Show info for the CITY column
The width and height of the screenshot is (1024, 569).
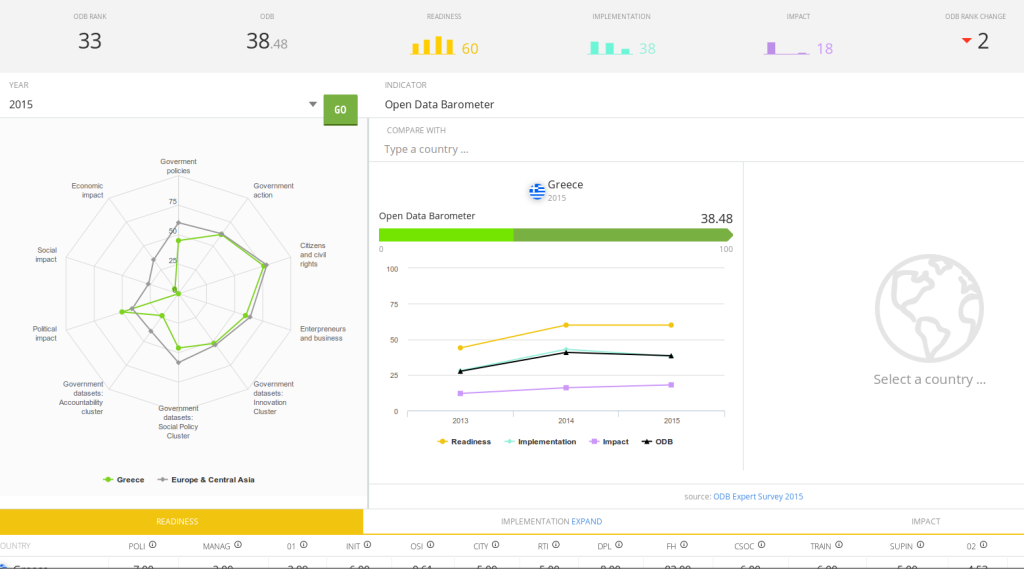(x=495, y=545)
